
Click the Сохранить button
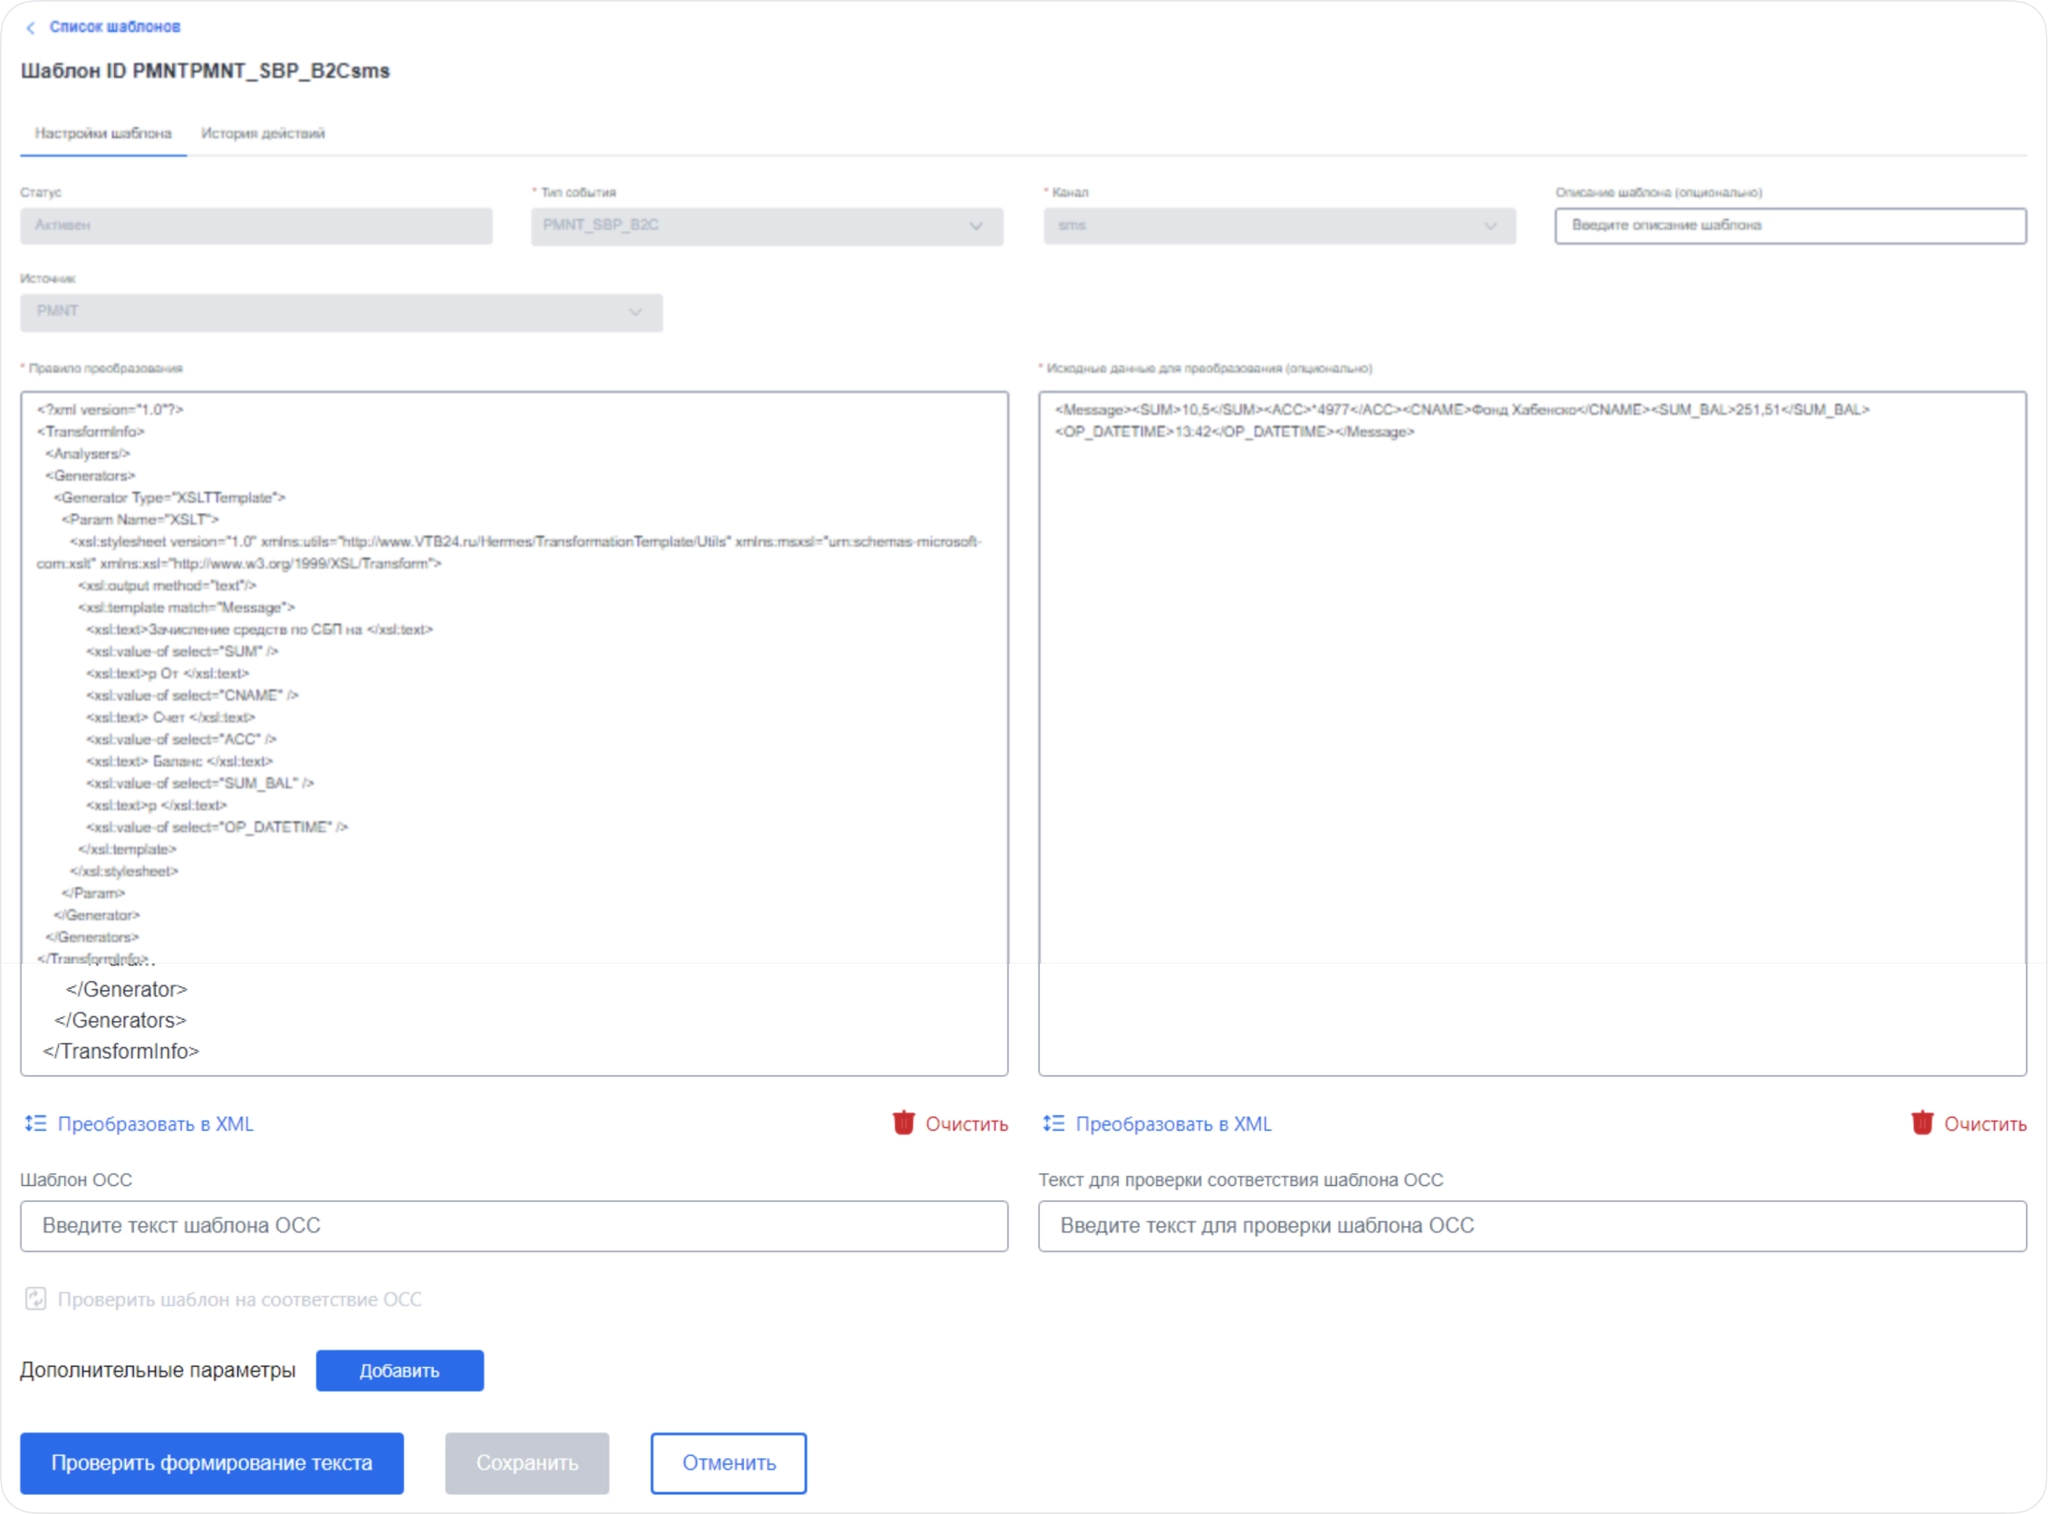[x=527, y=1463]
